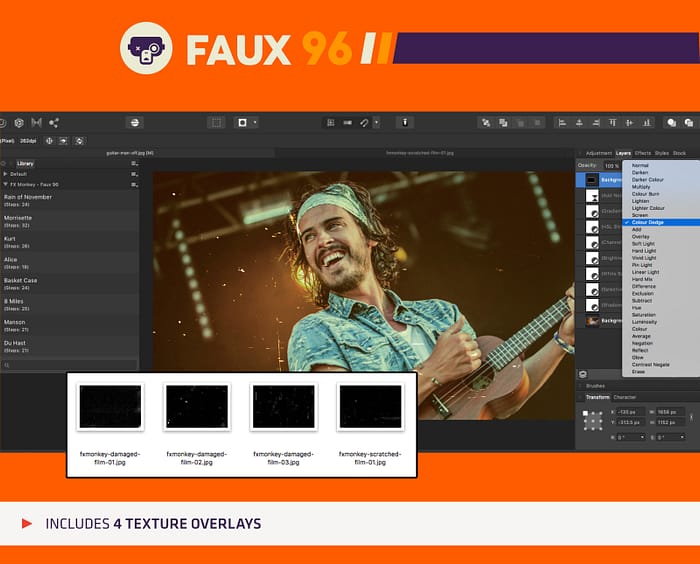This screenshot has height=564, width=700.
Task: Open the Effects panel tab
Action: pyautogui.click(x=642, y=153)
